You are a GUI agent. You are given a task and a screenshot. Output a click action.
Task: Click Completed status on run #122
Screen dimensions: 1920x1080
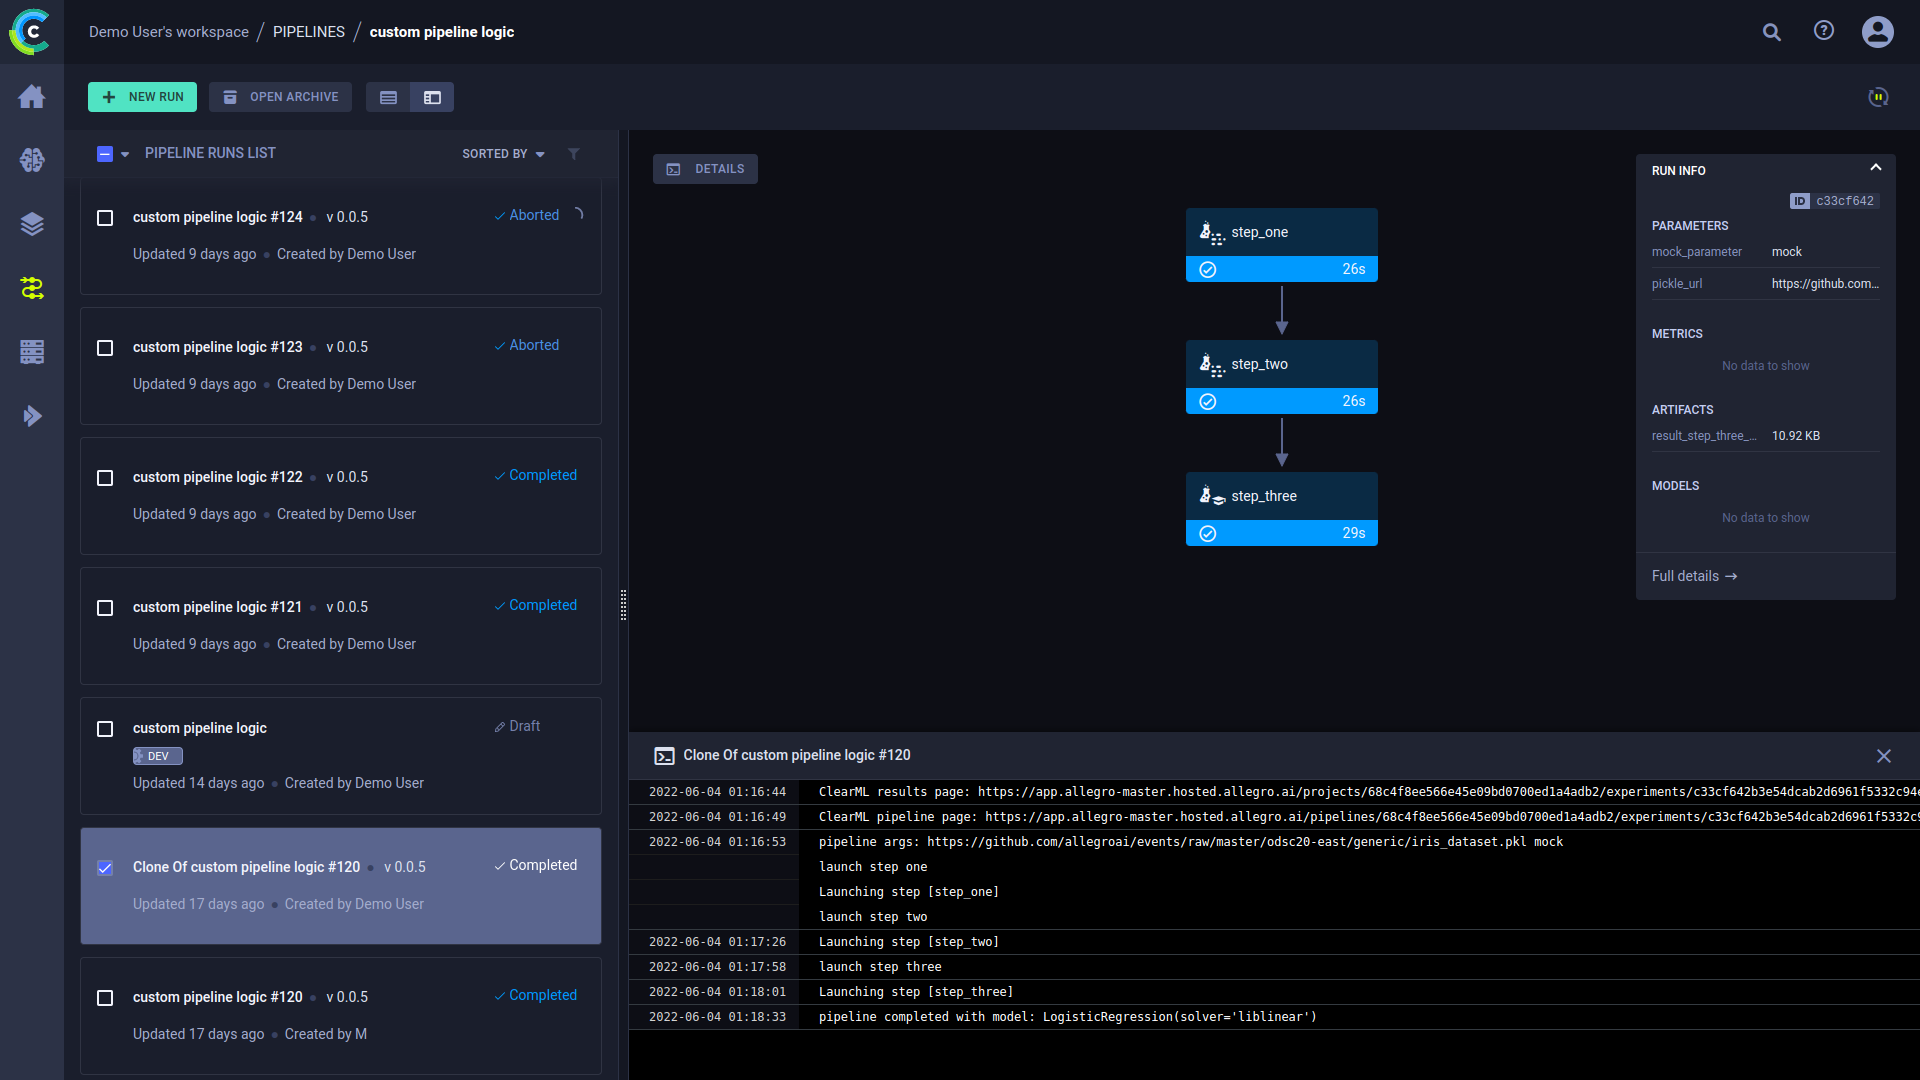click(536, 475)
